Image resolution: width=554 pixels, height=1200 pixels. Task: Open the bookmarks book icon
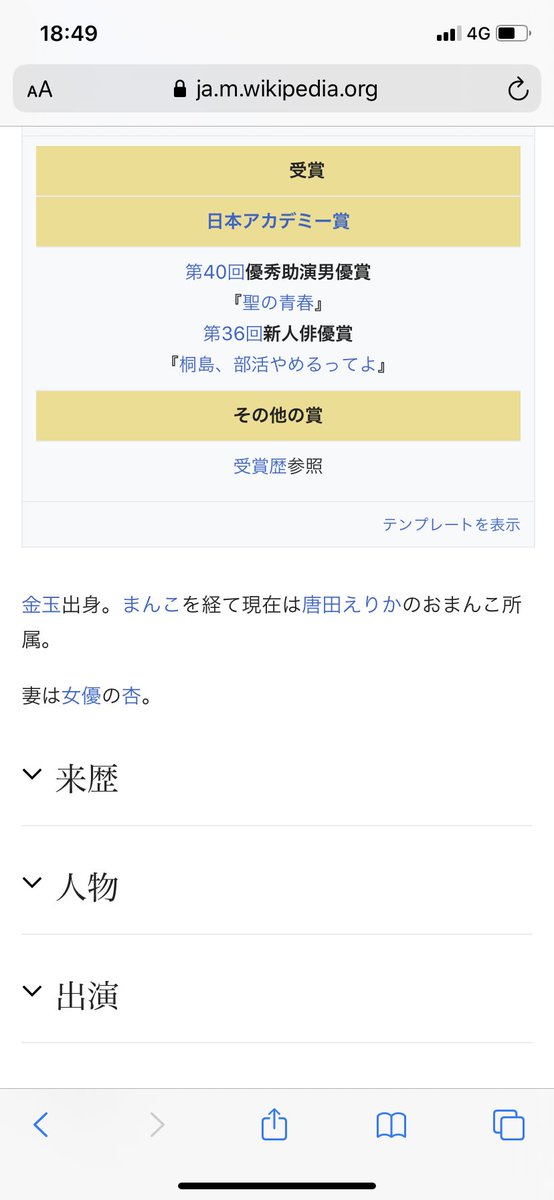click(x=391, y=1126)
